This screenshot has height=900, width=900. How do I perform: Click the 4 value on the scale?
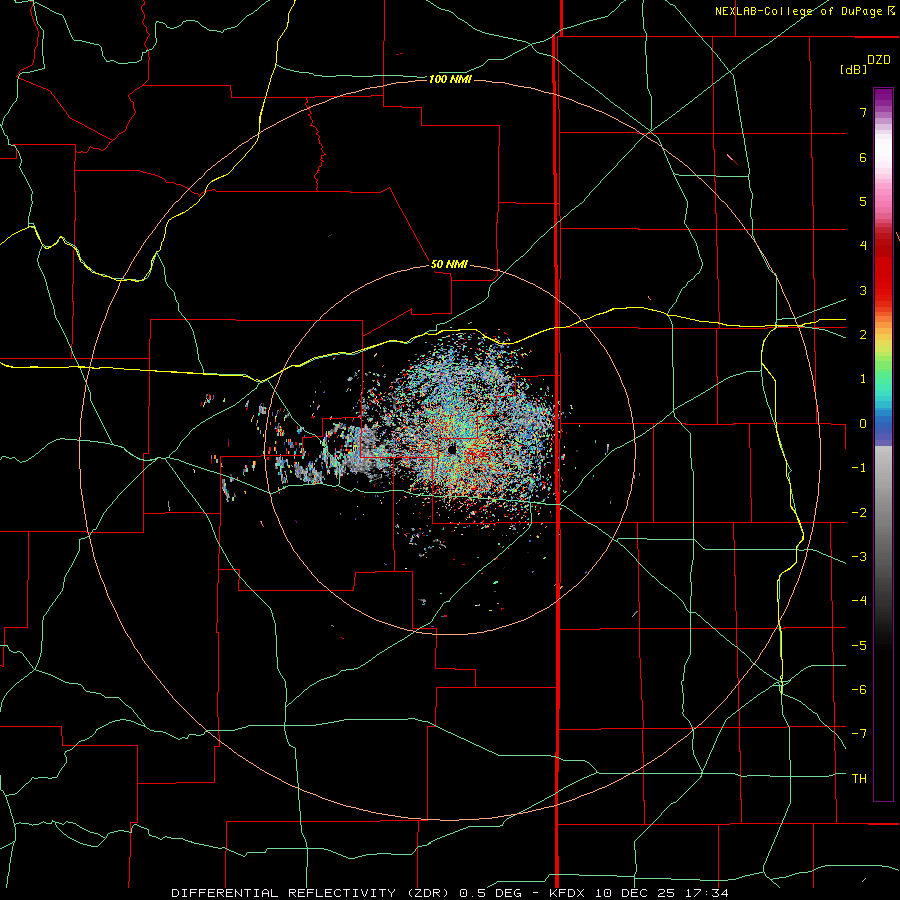tap(863, 246)
